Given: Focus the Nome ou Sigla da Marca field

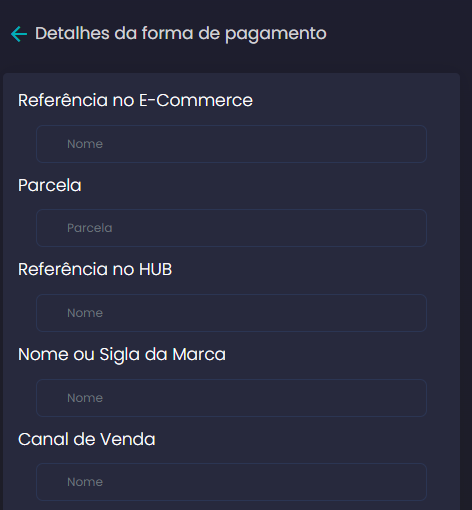Looking at the screenshot, I should click(x=231, y=398).
